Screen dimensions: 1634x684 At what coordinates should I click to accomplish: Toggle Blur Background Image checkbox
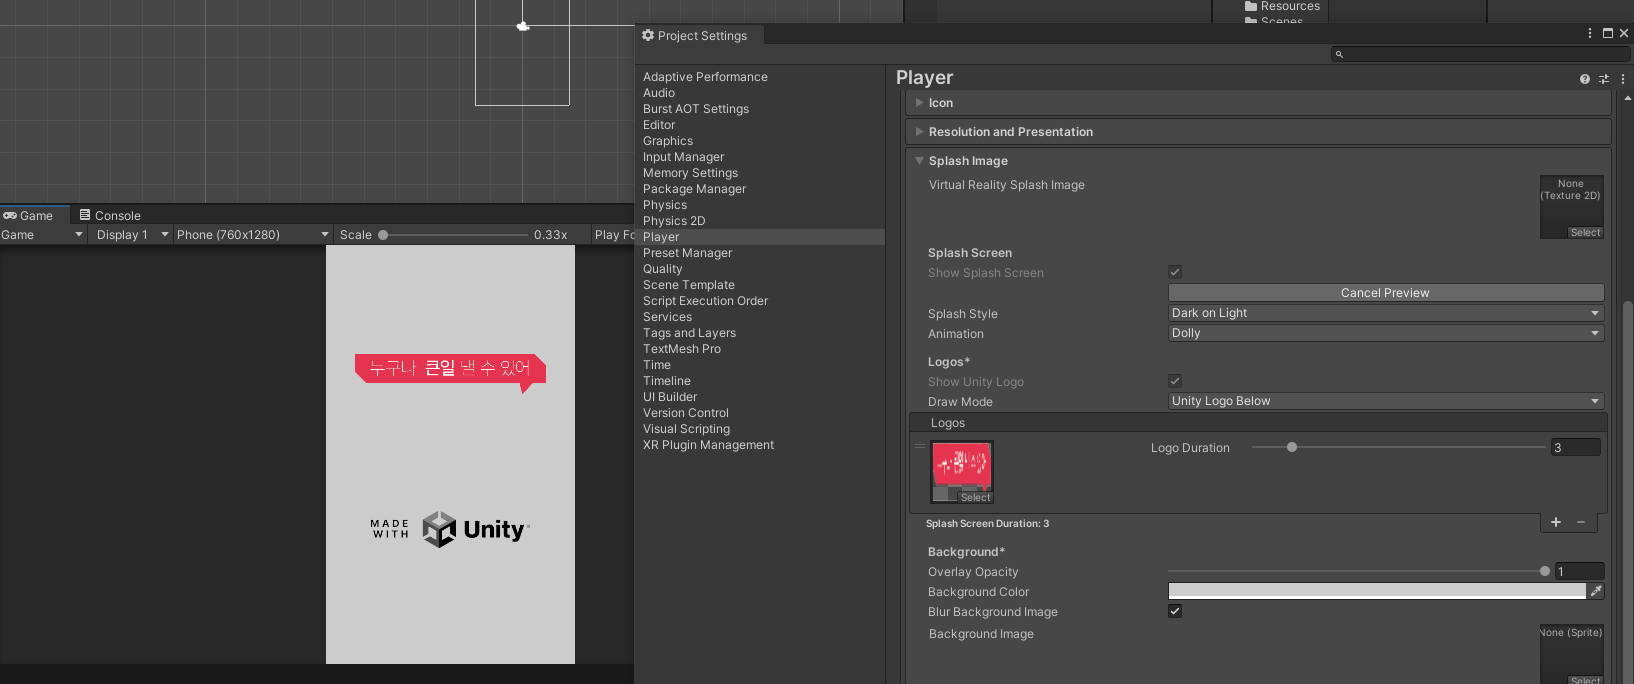pyautogui.click(x=1175, y=611)
